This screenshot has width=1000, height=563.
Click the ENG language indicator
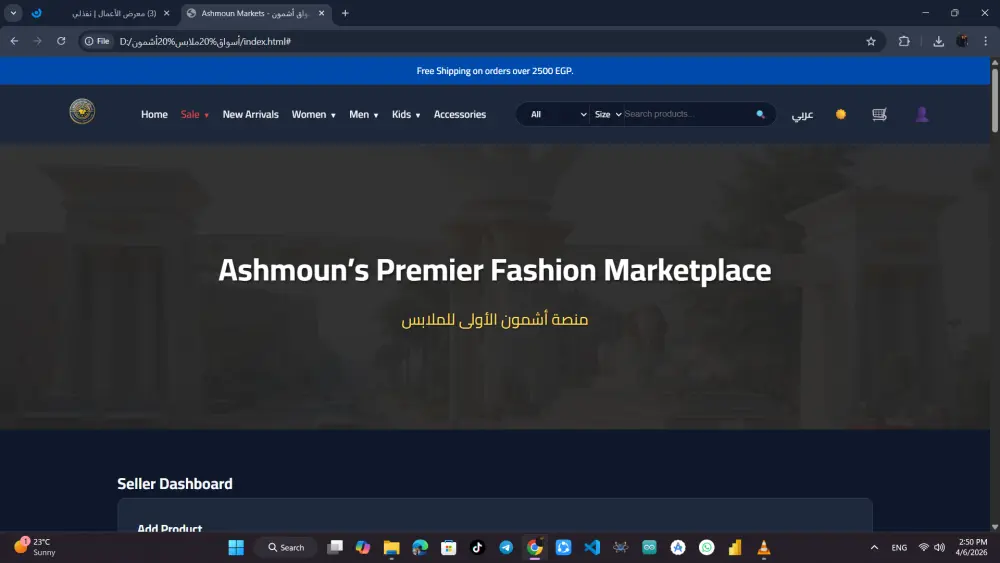coord(899,547)
